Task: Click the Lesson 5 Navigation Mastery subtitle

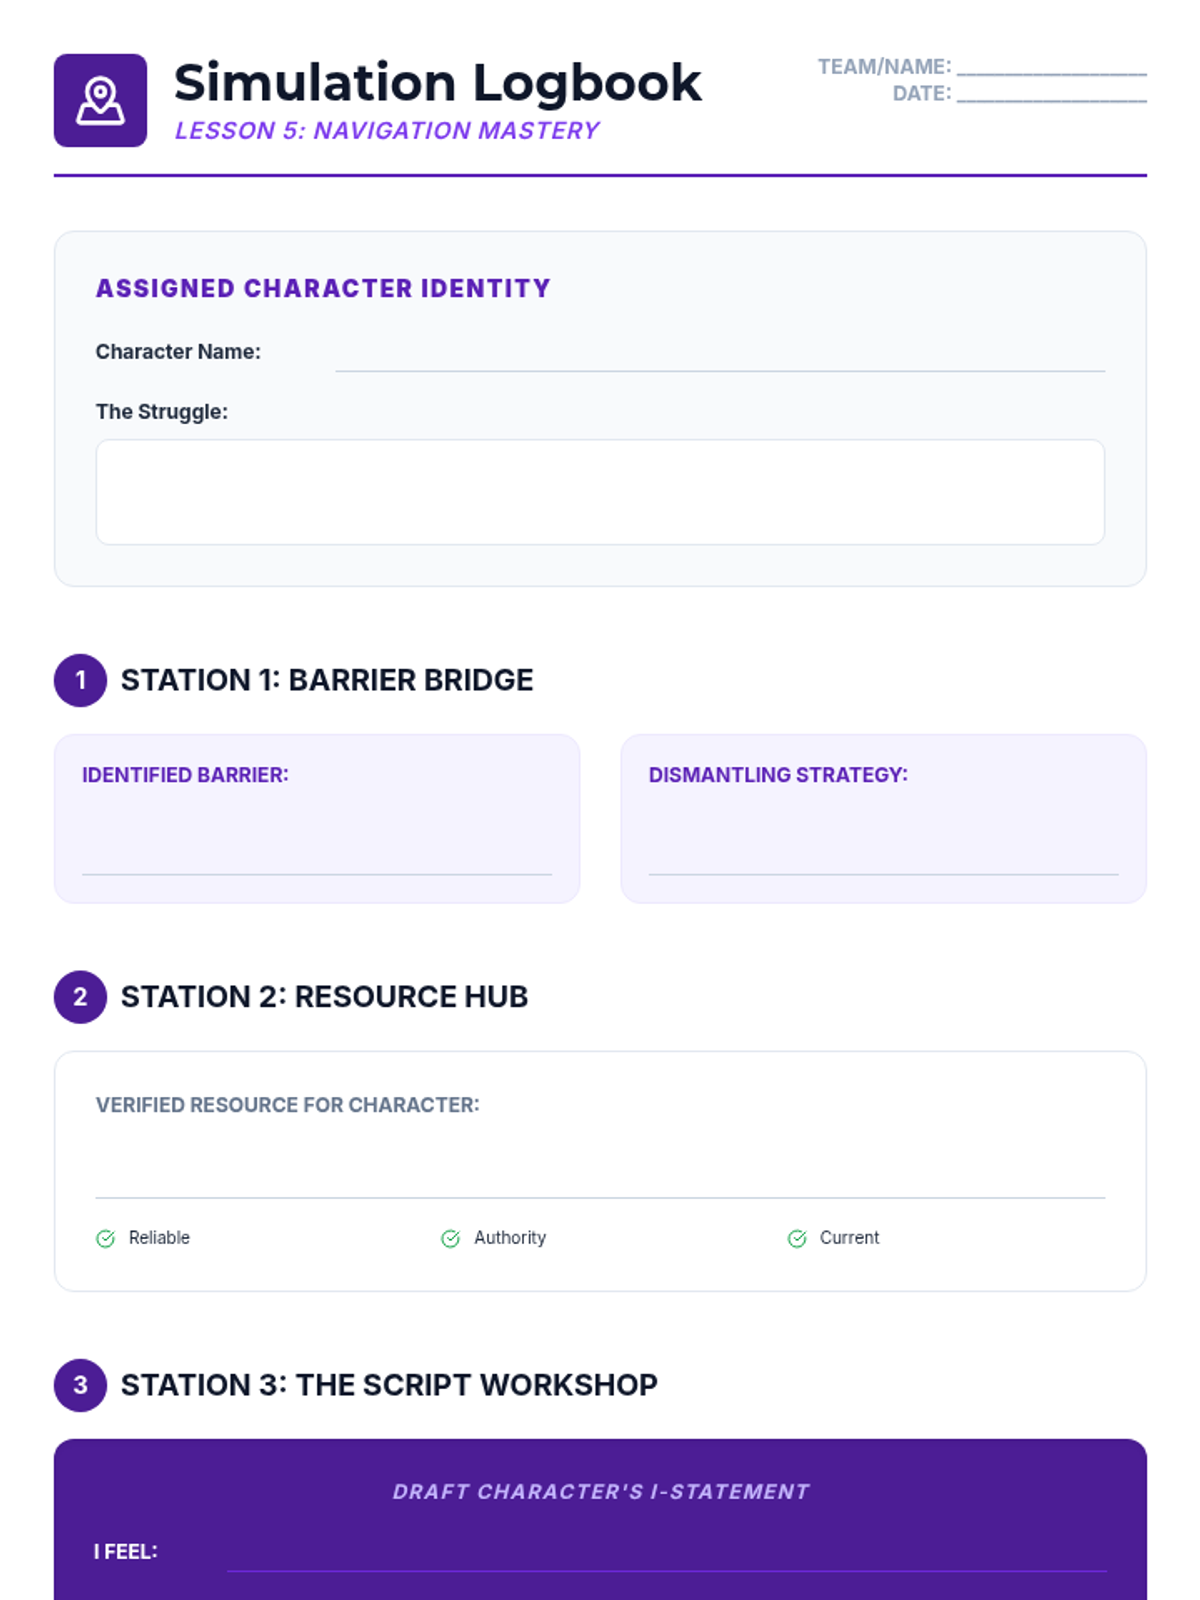Action: coord(387,131)
